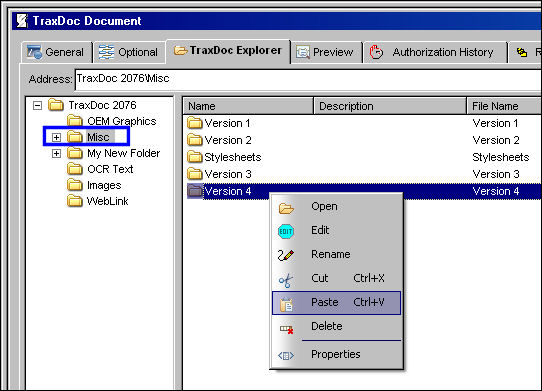Screen dimensions: 542x391
Task: Sort by the File Name column header
Action: 505,106
